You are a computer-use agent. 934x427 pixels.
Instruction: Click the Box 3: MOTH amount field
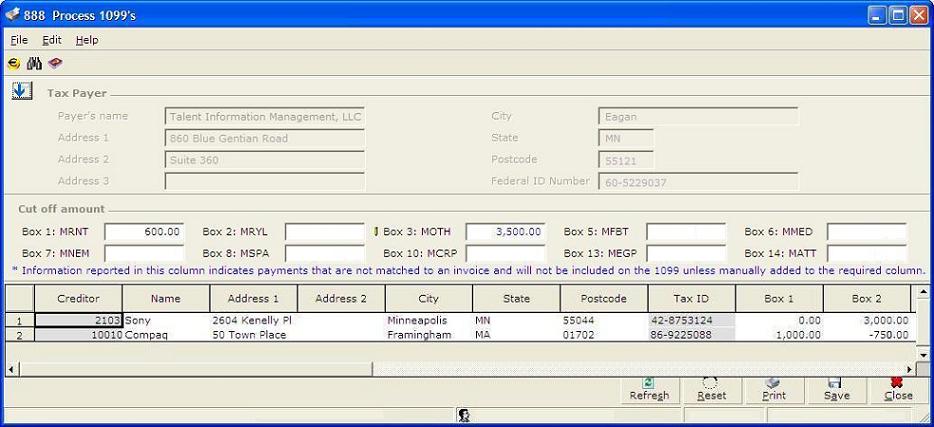pyautogui.click(x=505, y=232)
